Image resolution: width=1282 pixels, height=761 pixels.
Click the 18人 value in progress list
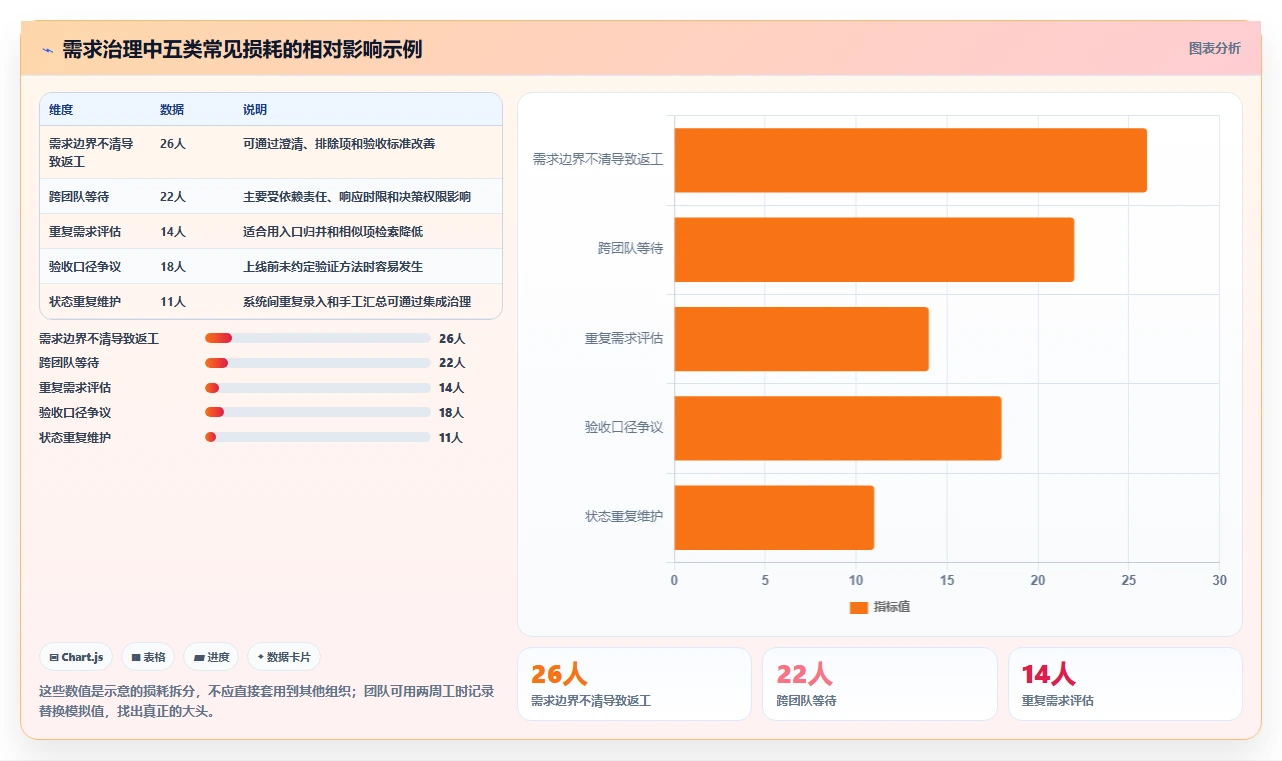point(452,413)
